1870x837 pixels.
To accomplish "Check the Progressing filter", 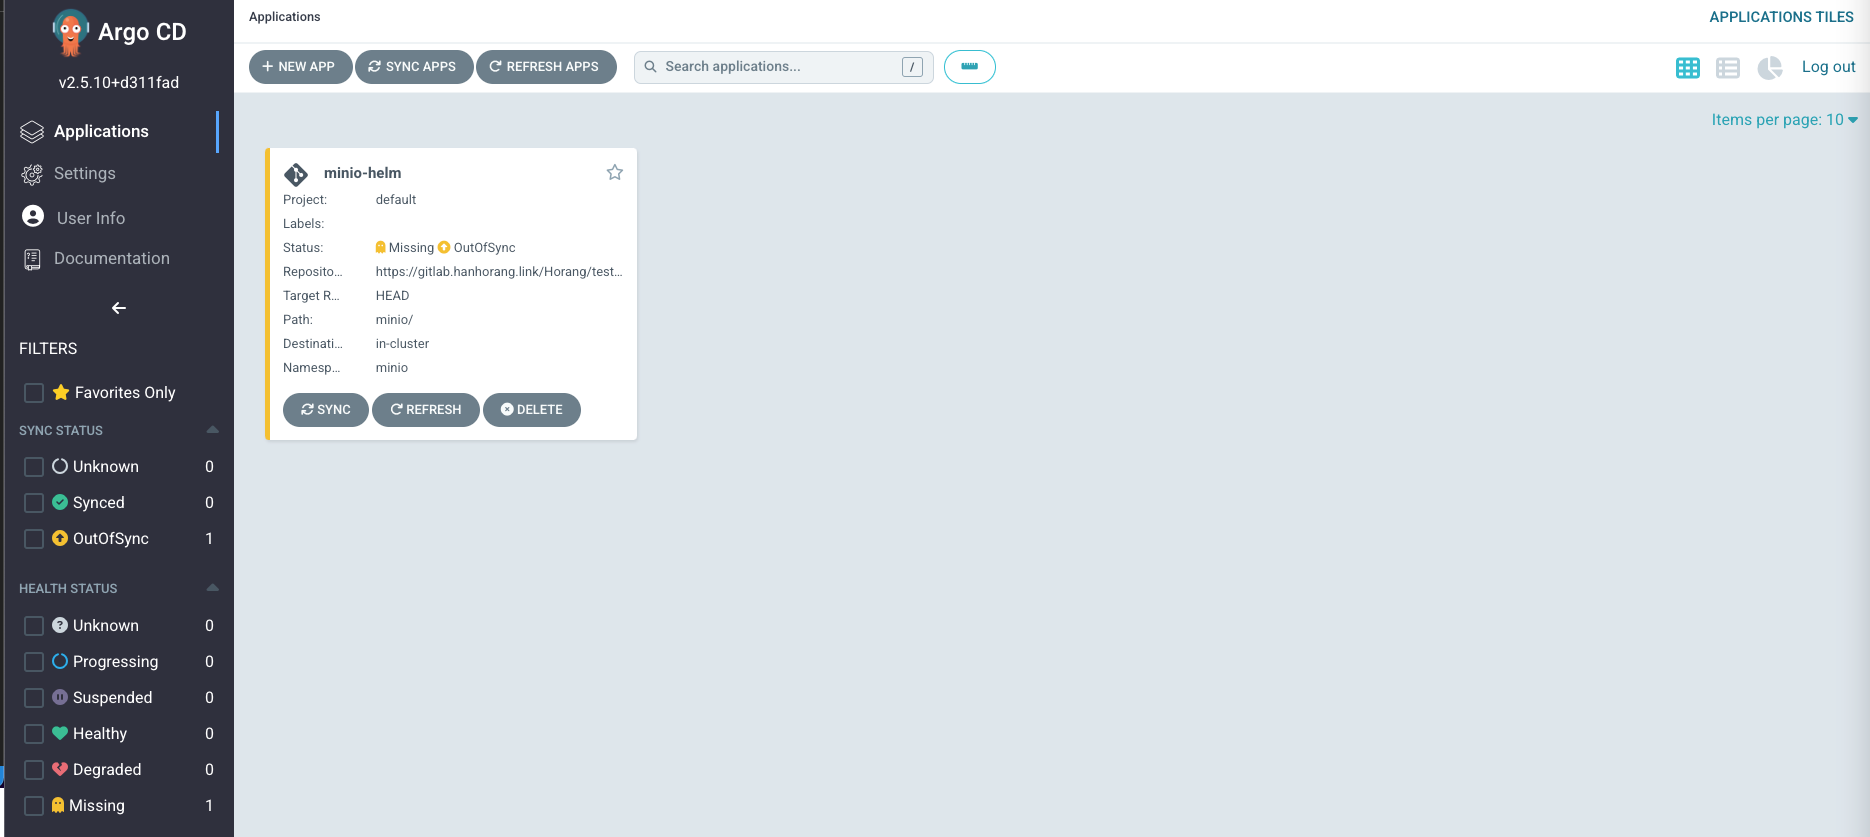I will coord(34,662).
